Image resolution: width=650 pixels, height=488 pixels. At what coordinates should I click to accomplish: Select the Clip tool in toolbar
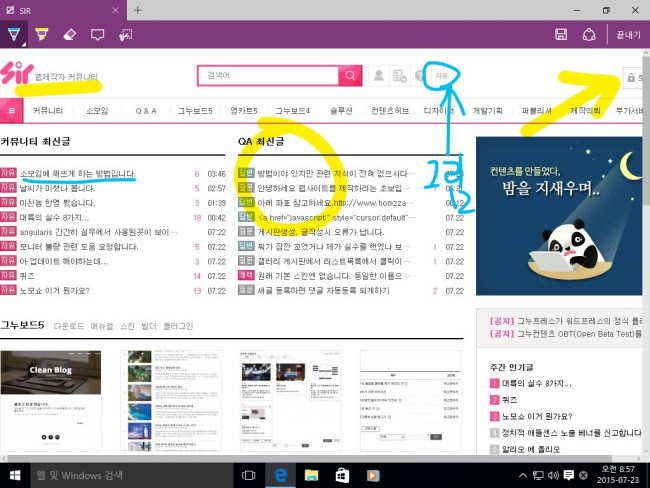pyautogui.click(x=125, y=33)
